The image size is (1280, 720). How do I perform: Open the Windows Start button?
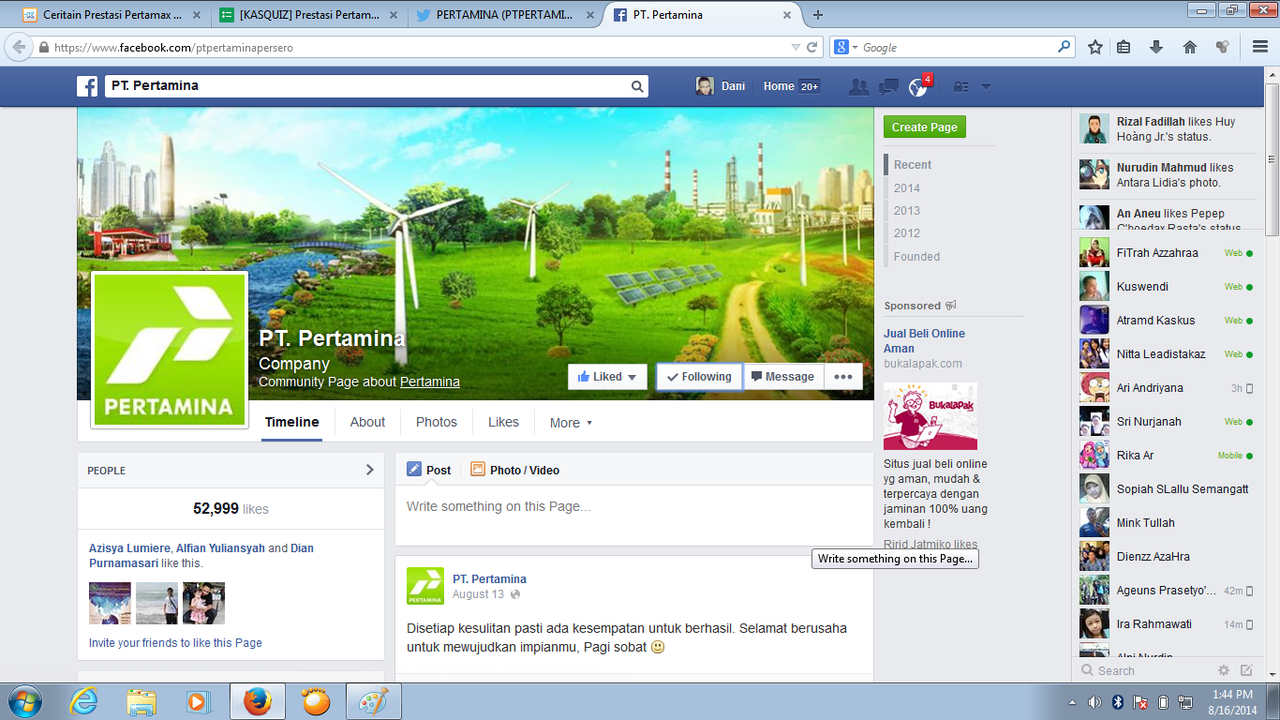coord(23,701)
